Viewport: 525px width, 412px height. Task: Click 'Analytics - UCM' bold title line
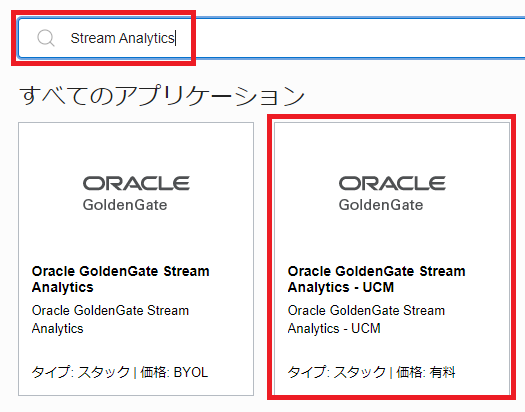tap(341, 287)
